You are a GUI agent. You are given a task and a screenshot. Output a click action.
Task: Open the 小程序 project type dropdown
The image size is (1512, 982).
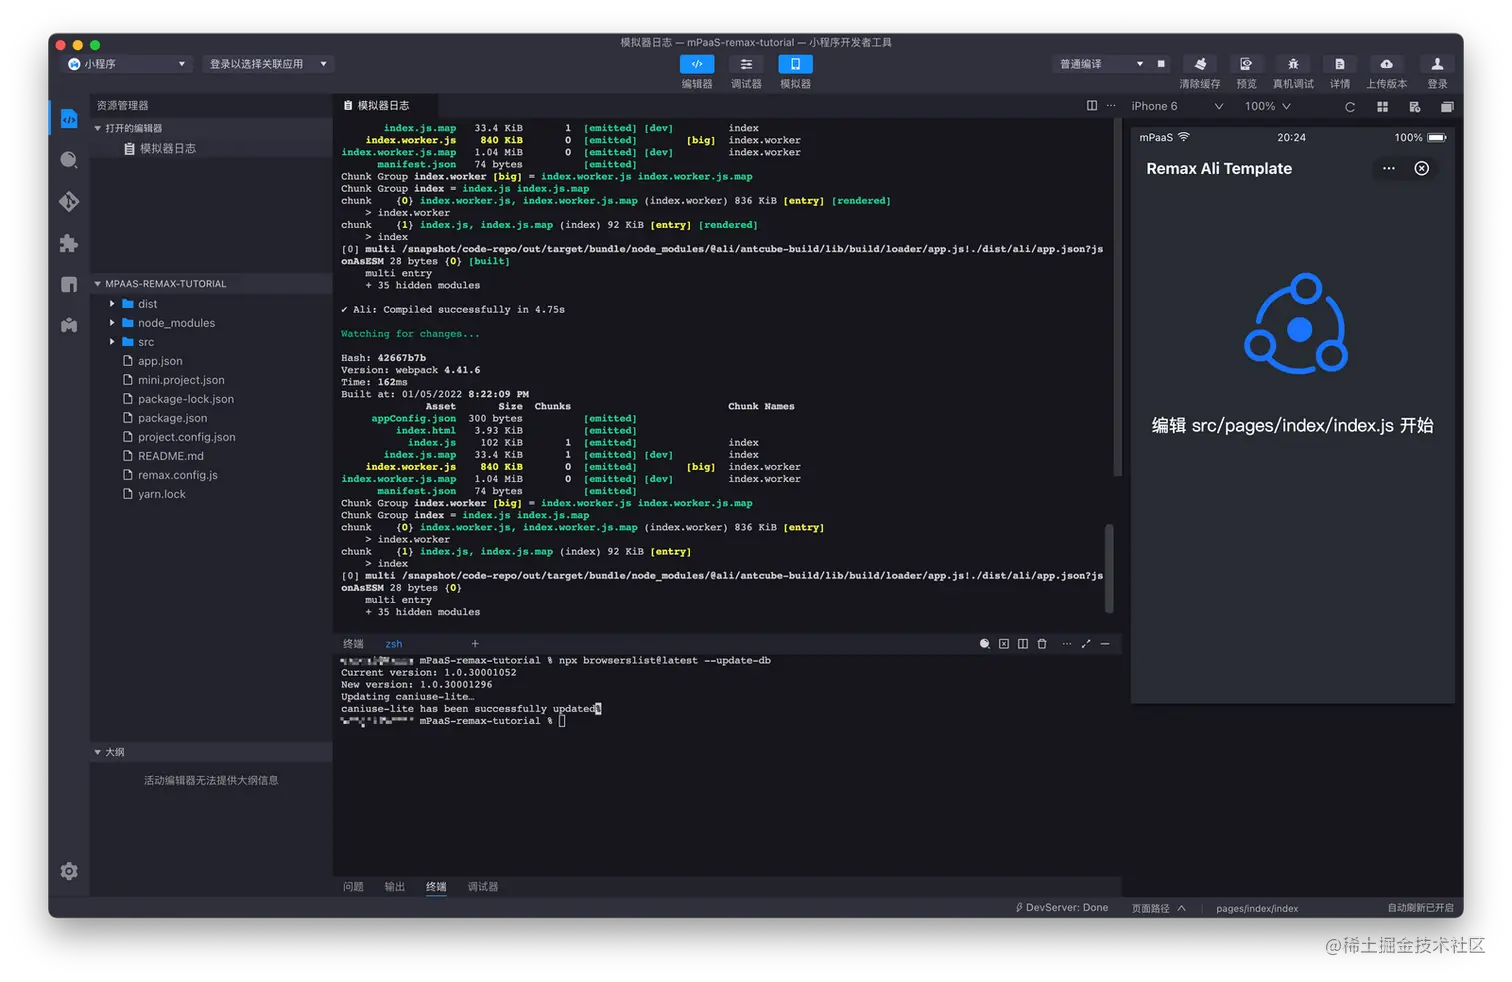127,64
